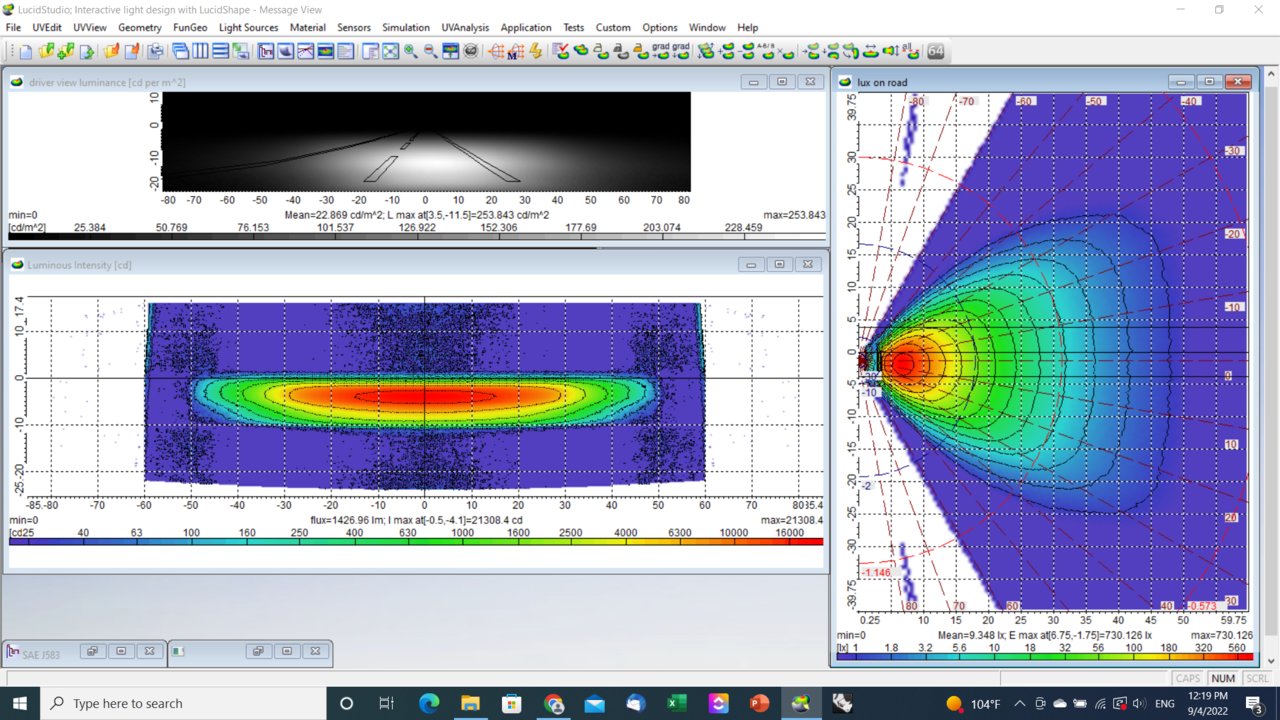The image size is (1280, 720).
Task: Open Excel from the taskbar
Action: pyautogui.click(x=677, y=703)
